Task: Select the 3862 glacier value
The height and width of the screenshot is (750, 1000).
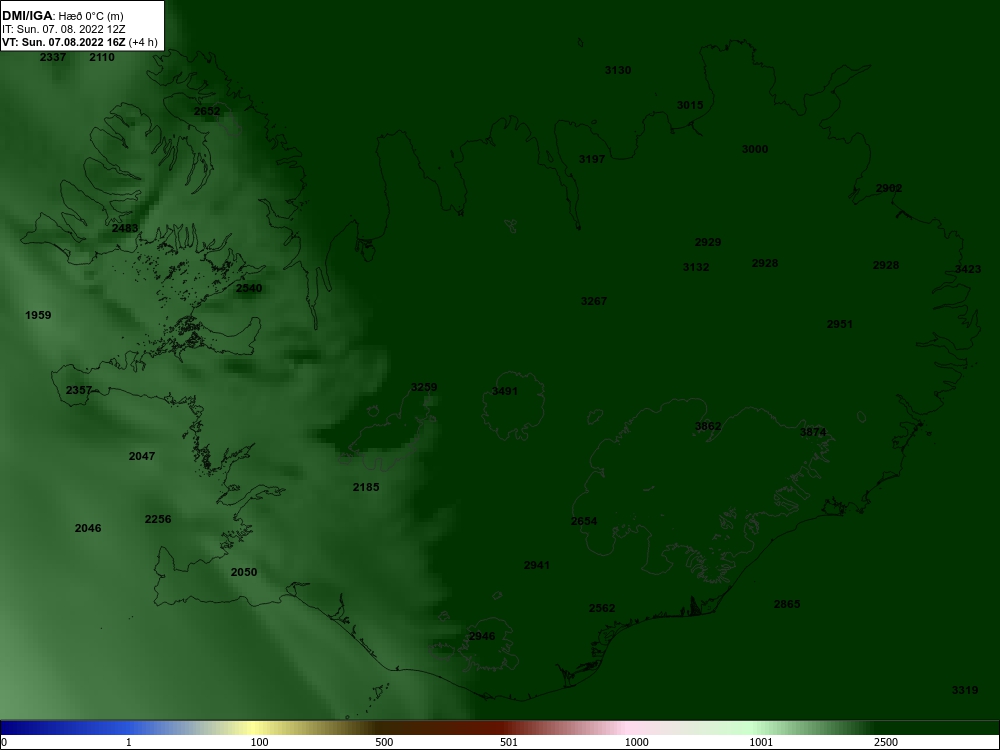Action: click(x=708, y=426)
